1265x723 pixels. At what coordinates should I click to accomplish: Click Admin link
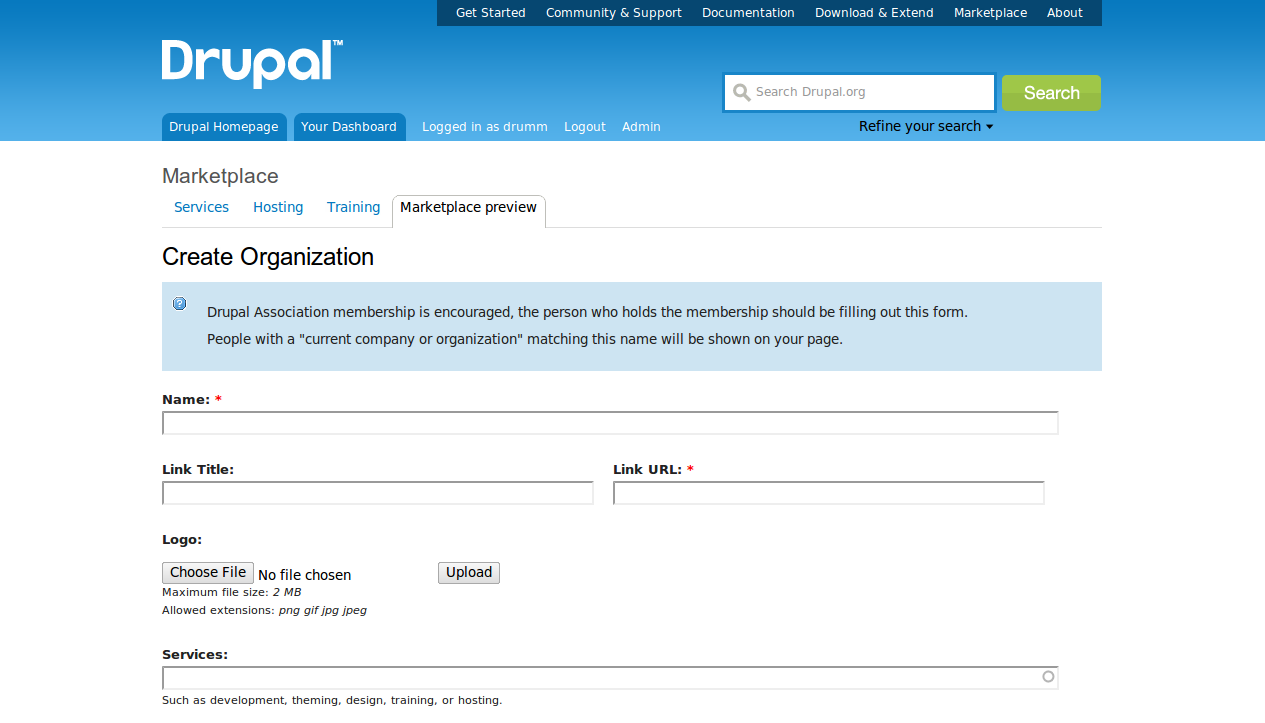tap(641, 127)
